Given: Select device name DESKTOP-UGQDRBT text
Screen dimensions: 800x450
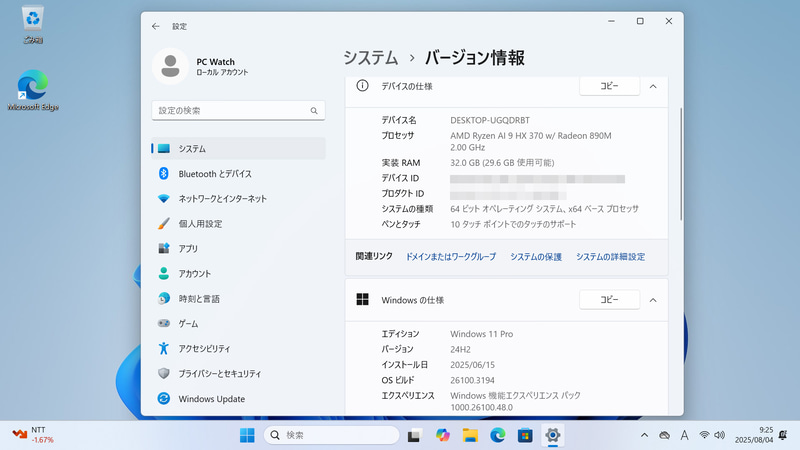Looking at the screenshot, I should tap(490, 120).
